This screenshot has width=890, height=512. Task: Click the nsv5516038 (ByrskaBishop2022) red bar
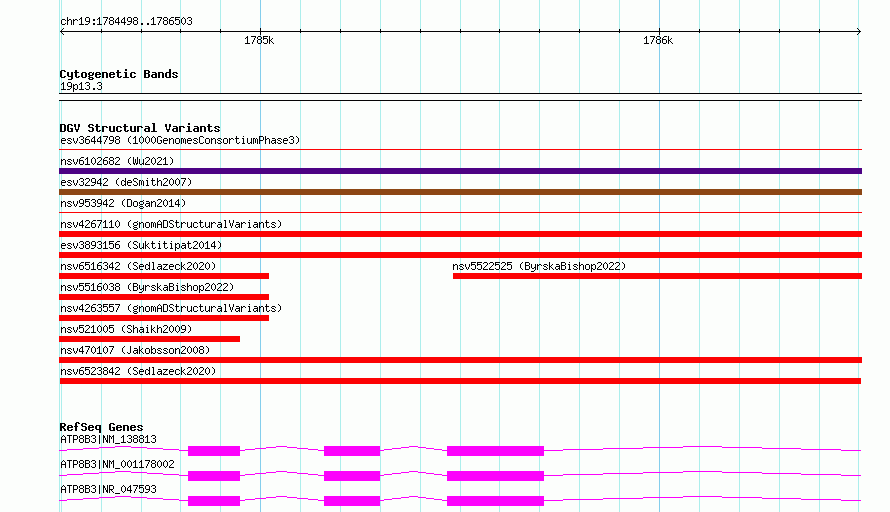(164, 297)
